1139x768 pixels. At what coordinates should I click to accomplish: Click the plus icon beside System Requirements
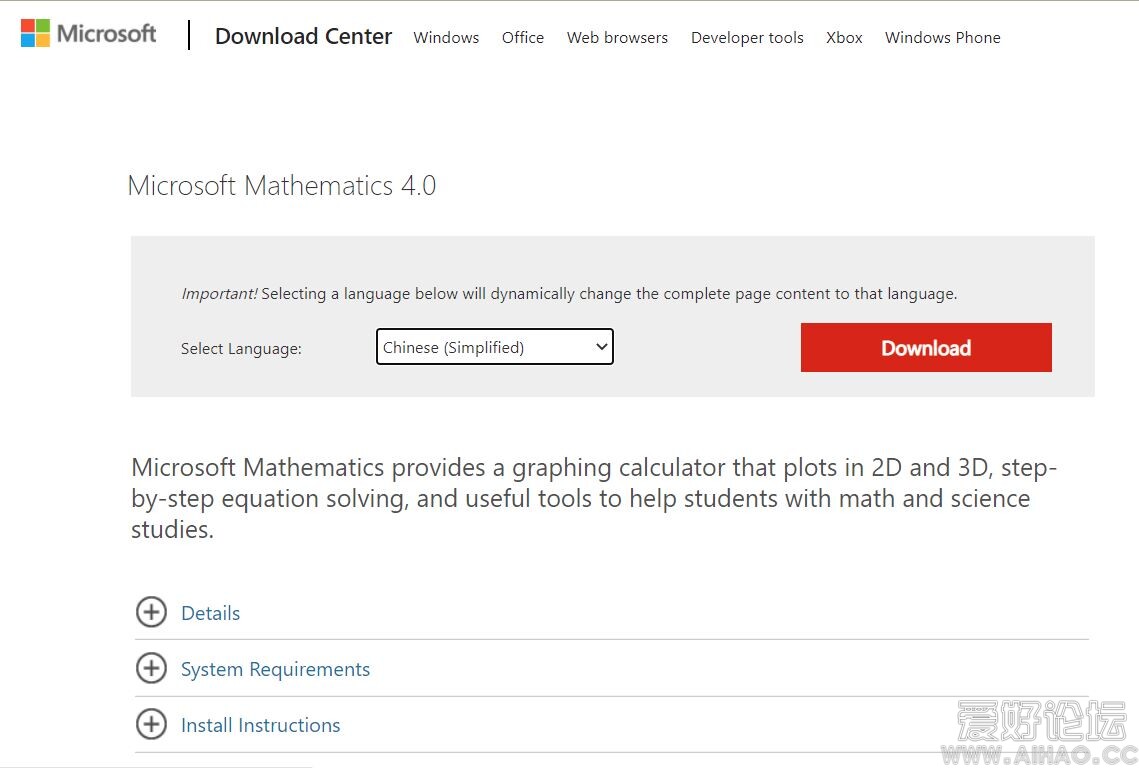tap(151, 668)
